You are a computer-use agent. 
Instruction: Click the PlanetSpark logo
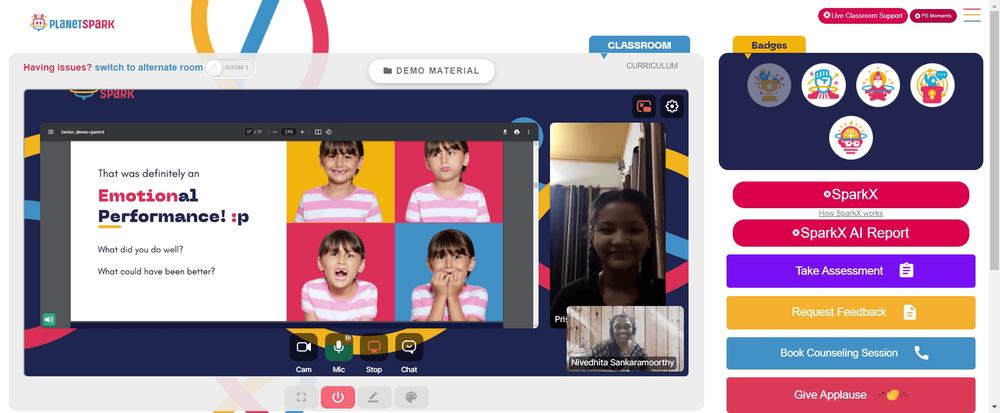(73, 23)
